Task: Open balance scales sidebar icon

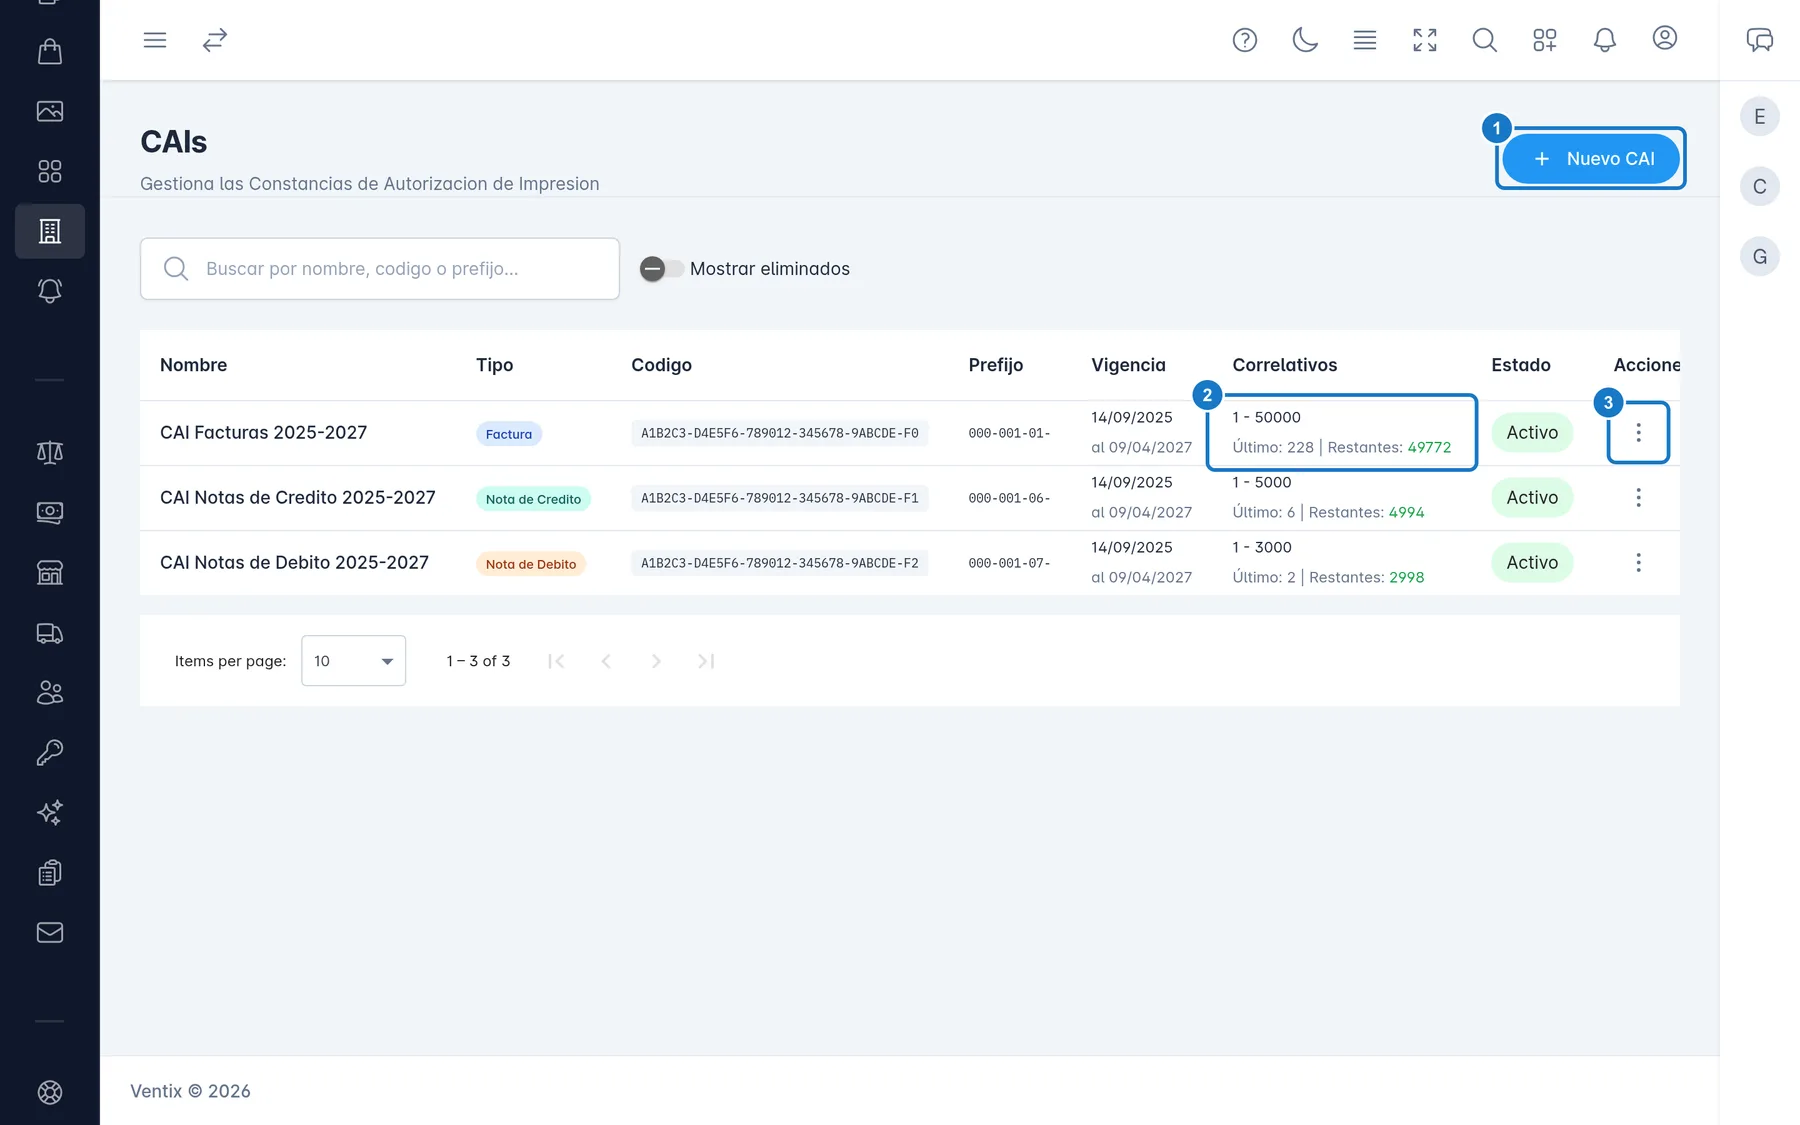Action: tap(50, 452)
